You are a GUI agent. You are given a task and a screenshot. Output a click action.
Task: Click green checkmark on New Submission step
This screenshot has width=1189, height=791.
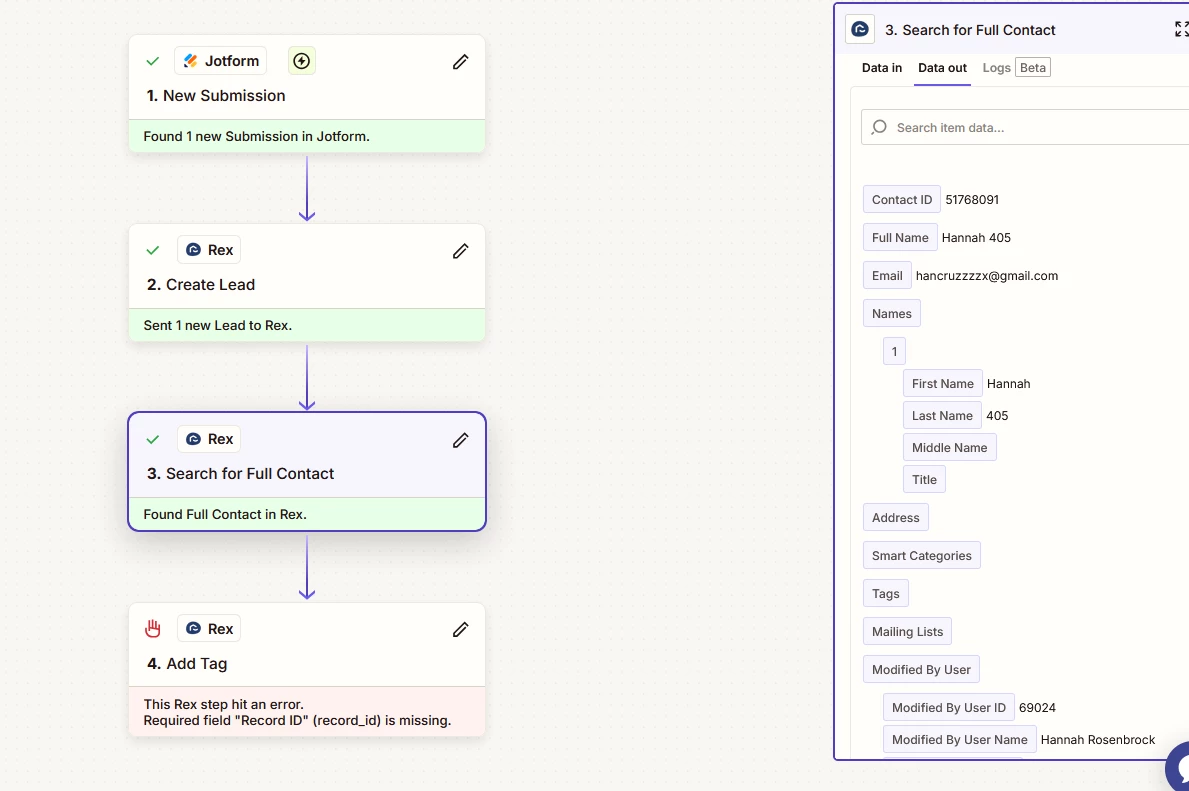152,61
